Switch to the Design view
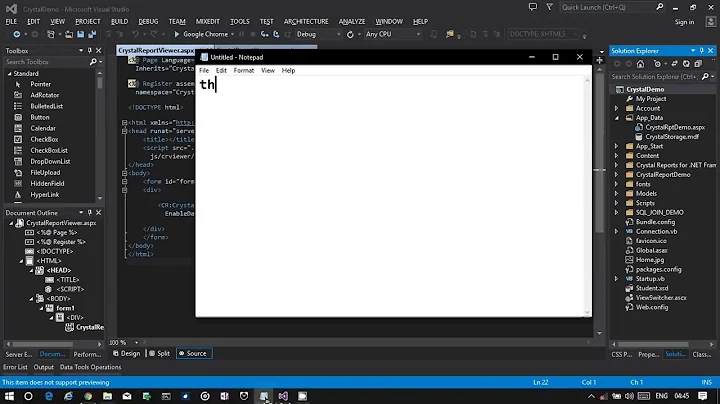Viewport: 720px width, 404px height. tap(127, 354)
